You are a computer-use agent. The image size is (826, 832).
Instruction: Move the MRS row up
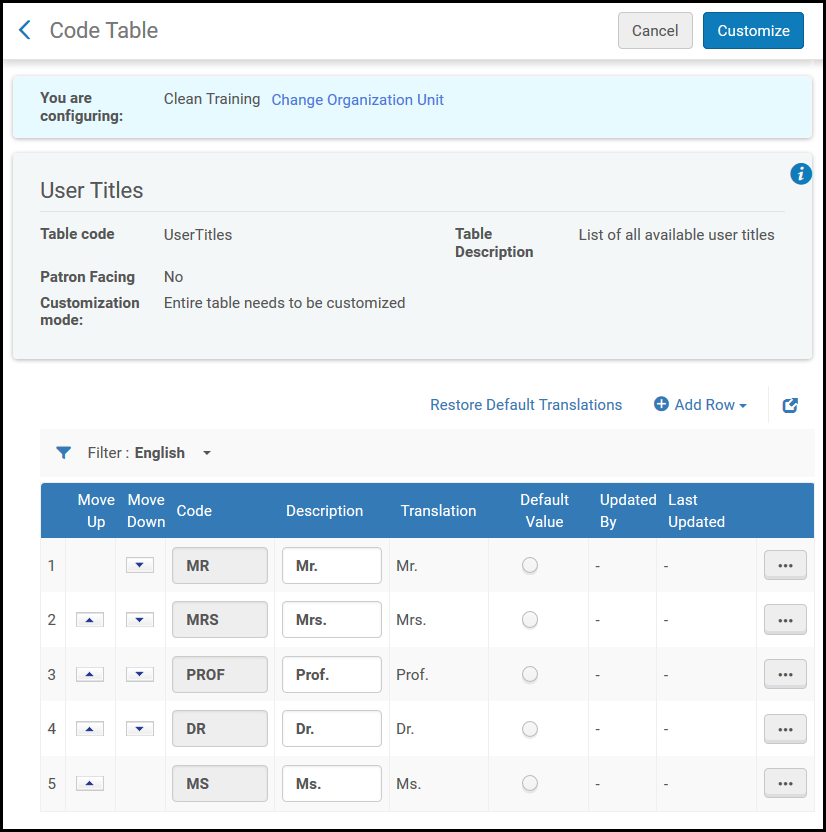(x=90, y=619)
